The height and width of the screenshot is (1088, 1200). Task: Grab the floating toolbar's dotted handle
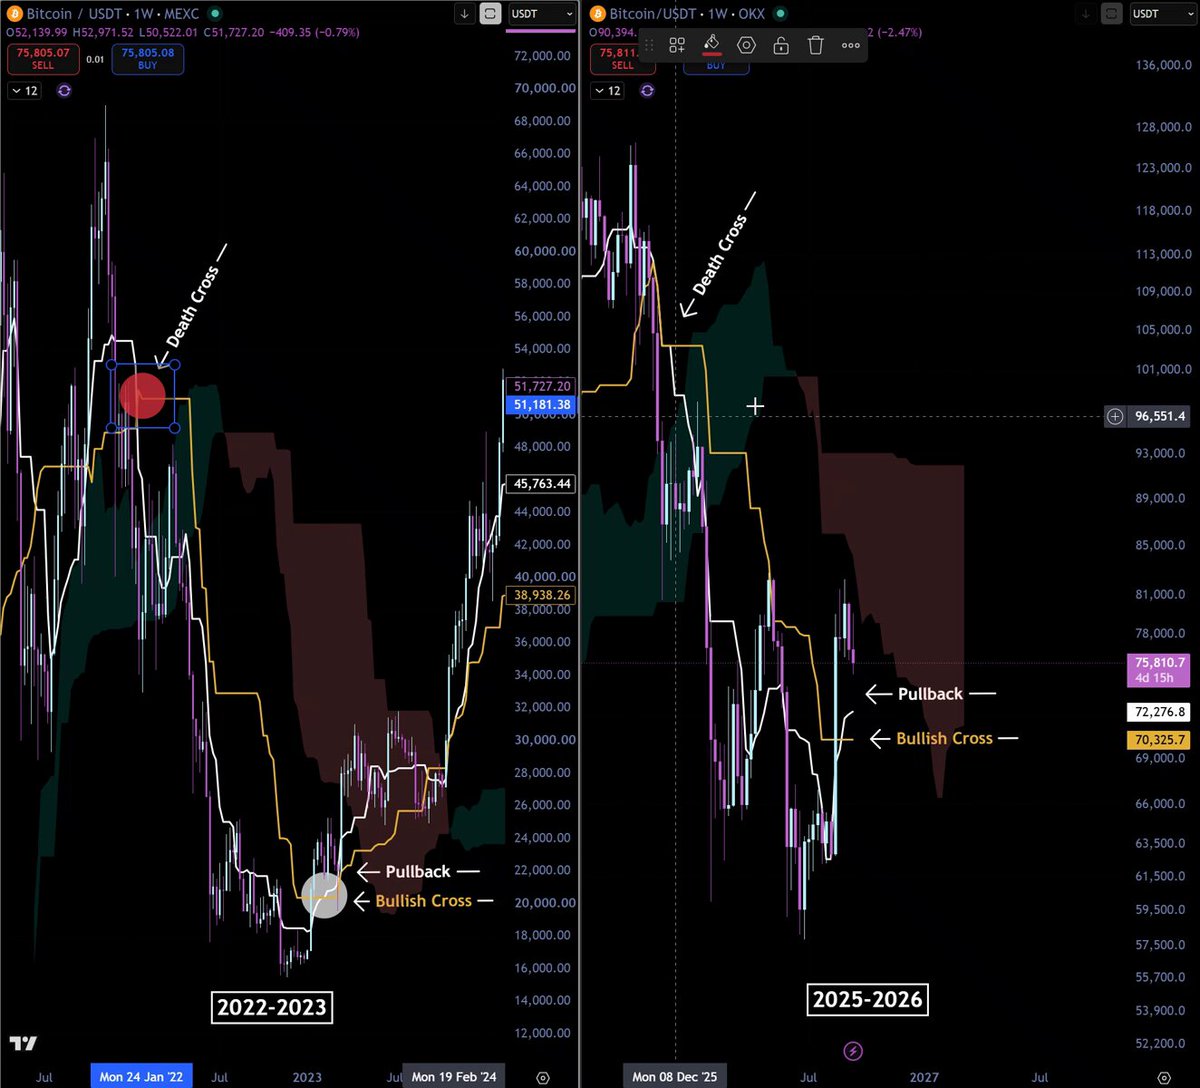pyautogui.click(x=648, y=45)
